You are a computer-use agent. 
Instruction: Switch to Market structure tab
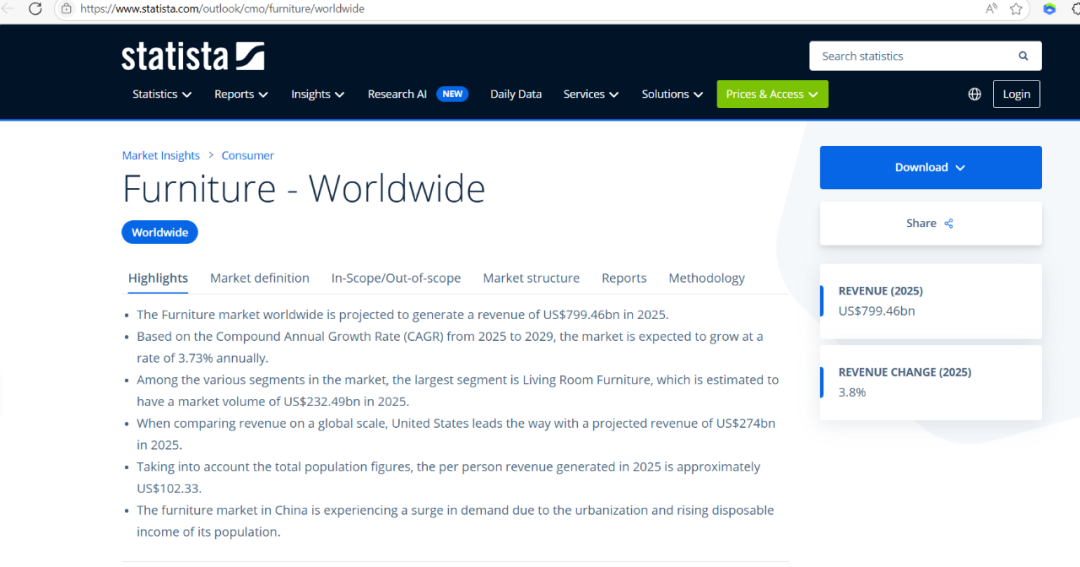[531, 278]
